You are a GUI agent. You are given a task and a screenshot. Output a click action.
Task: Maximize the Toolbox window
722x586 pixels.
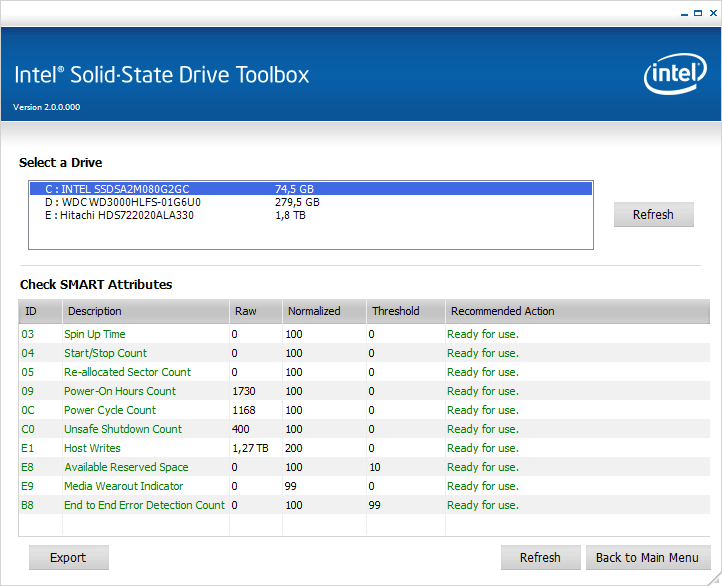point(698,13)
